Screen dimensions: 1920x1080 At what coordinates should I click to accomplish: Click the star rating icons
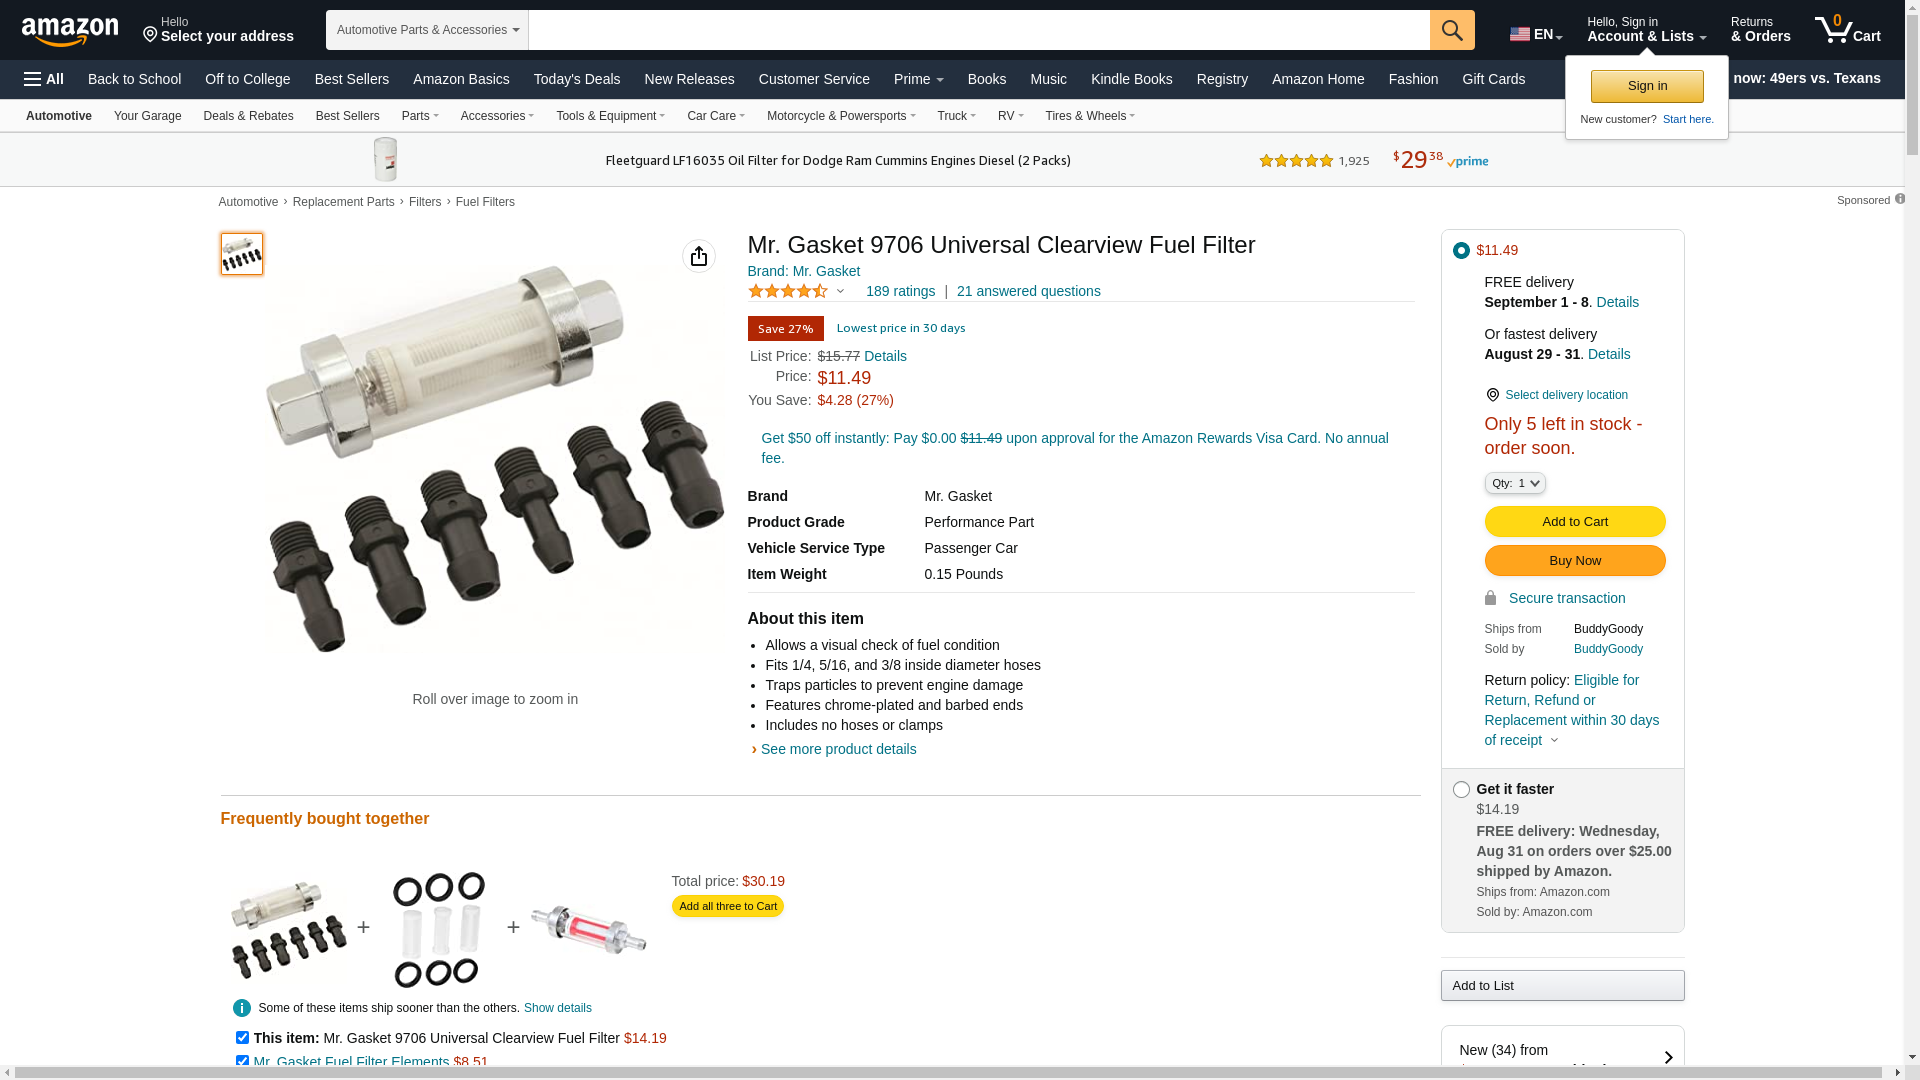pos(788,291)
